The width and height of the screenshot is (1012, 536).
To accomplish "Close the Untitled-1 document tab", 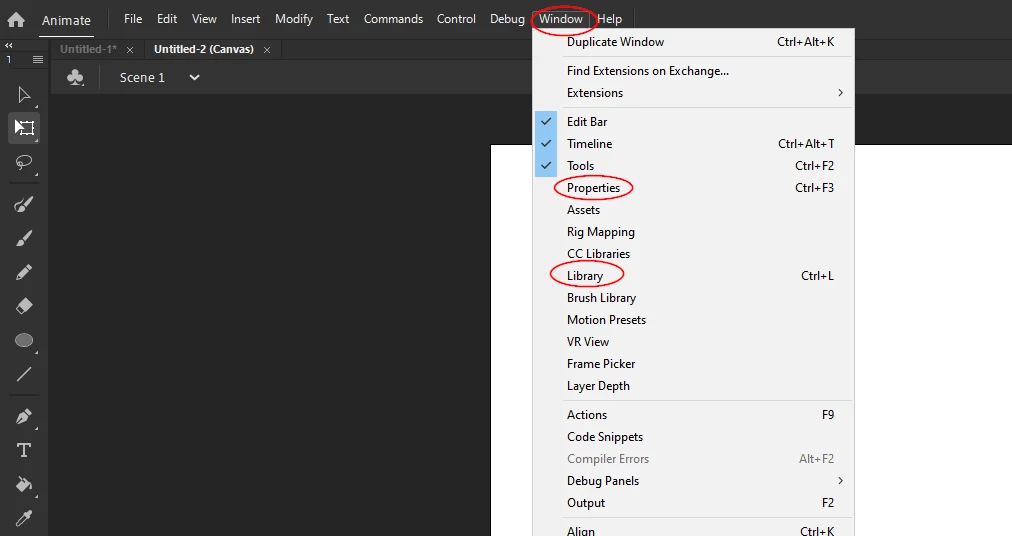I will point(130,50).
